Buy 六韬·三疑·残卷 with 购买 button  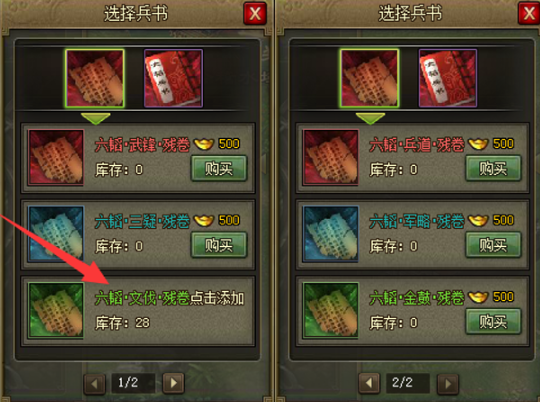click(219, 245)
